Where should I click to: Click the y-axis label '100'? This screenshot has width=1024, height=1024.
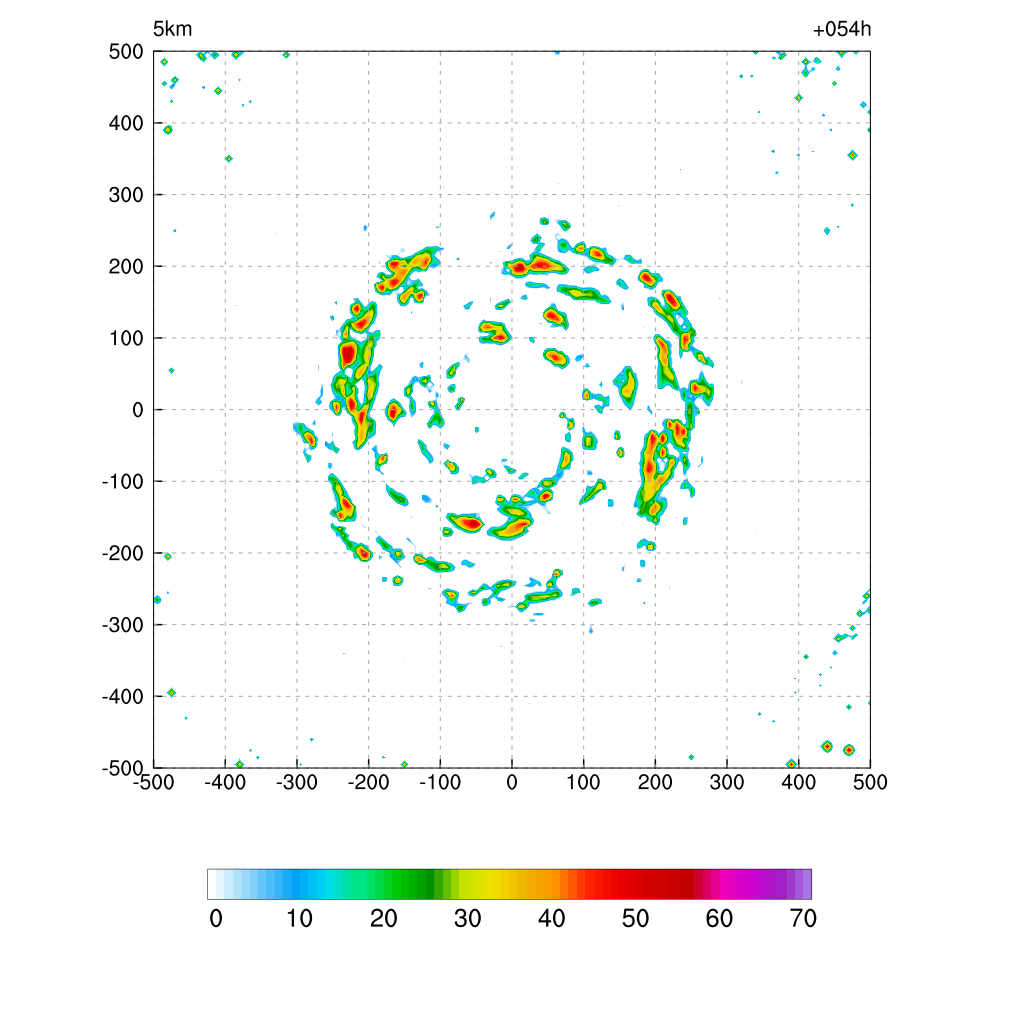point(126,338)
